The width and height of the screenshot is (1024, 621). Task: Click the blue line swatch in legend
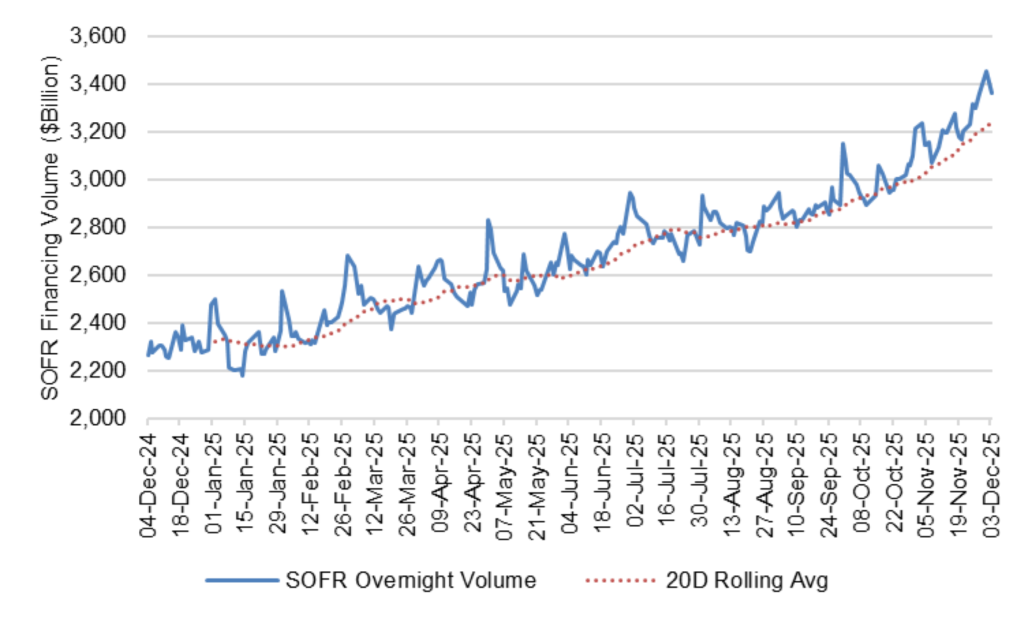tap(241, 581)
